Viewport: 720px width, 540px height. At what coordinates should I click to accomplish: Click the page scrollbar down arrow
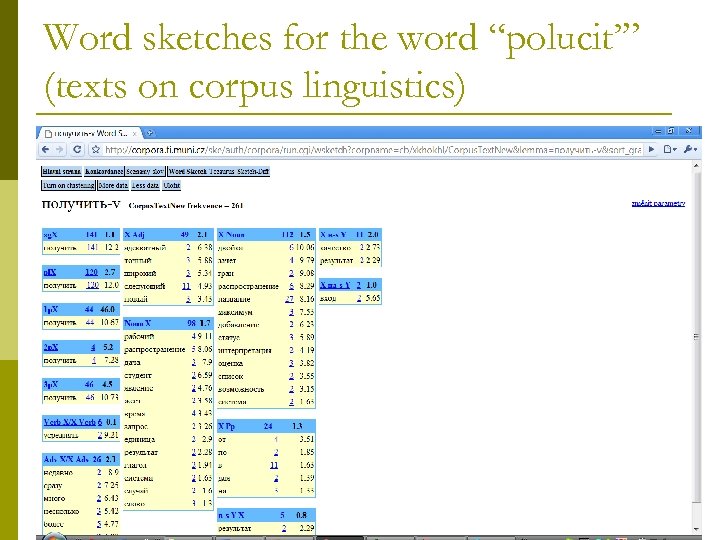(x=697, y=529)
